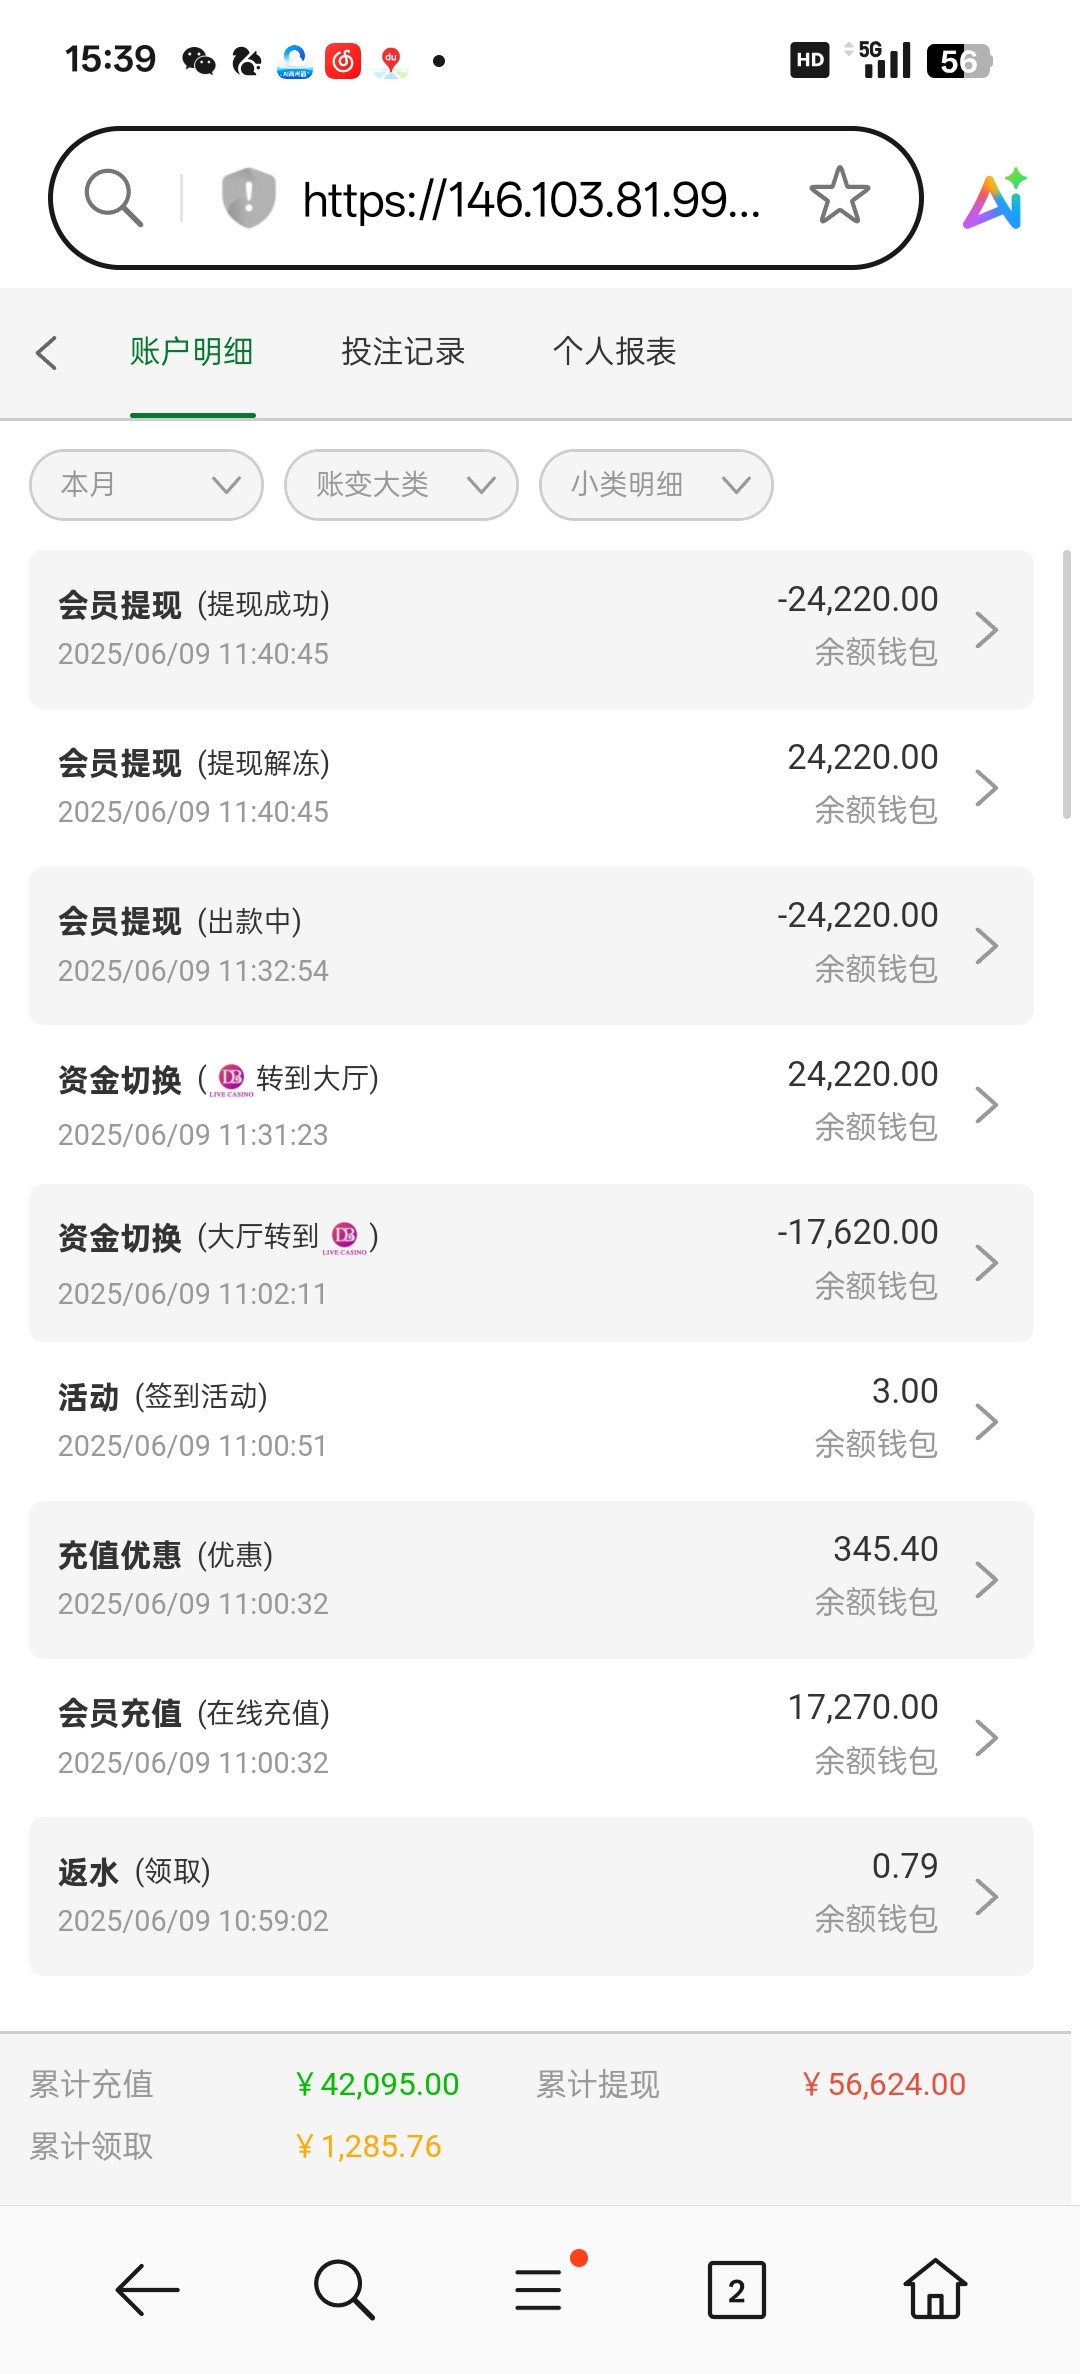Viewport: 1080px width, 2374px height.
Task: Expand the 小类明细 filter dropdown
Action: pos(656,485)
